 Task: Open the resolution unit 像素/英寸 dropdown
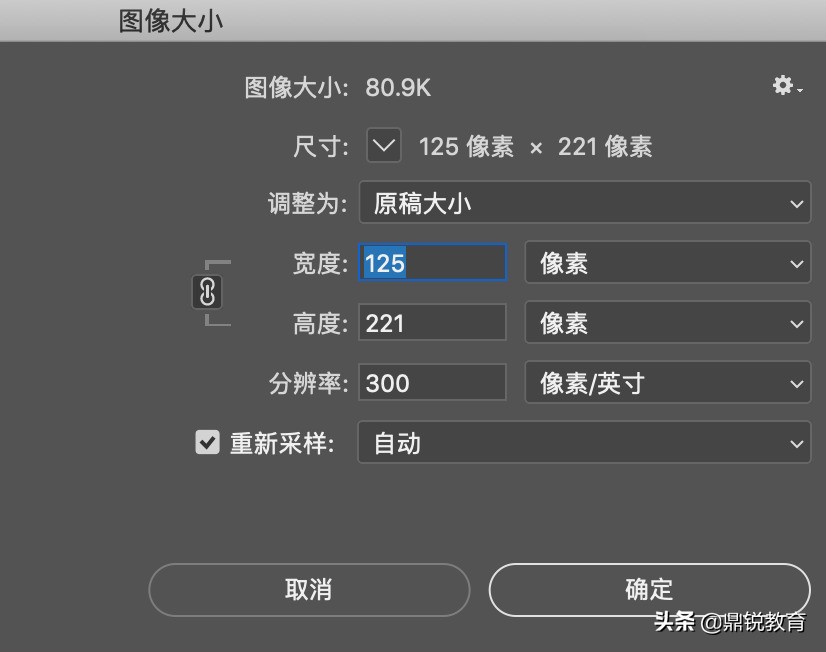click(x=667, y=383)
